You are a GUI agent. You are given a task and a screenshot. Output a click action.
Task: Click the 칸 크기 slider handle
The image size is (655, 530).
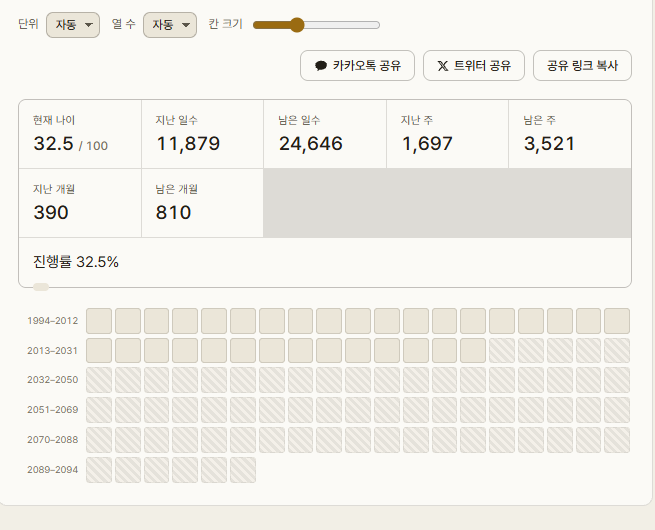click(297, 25)
